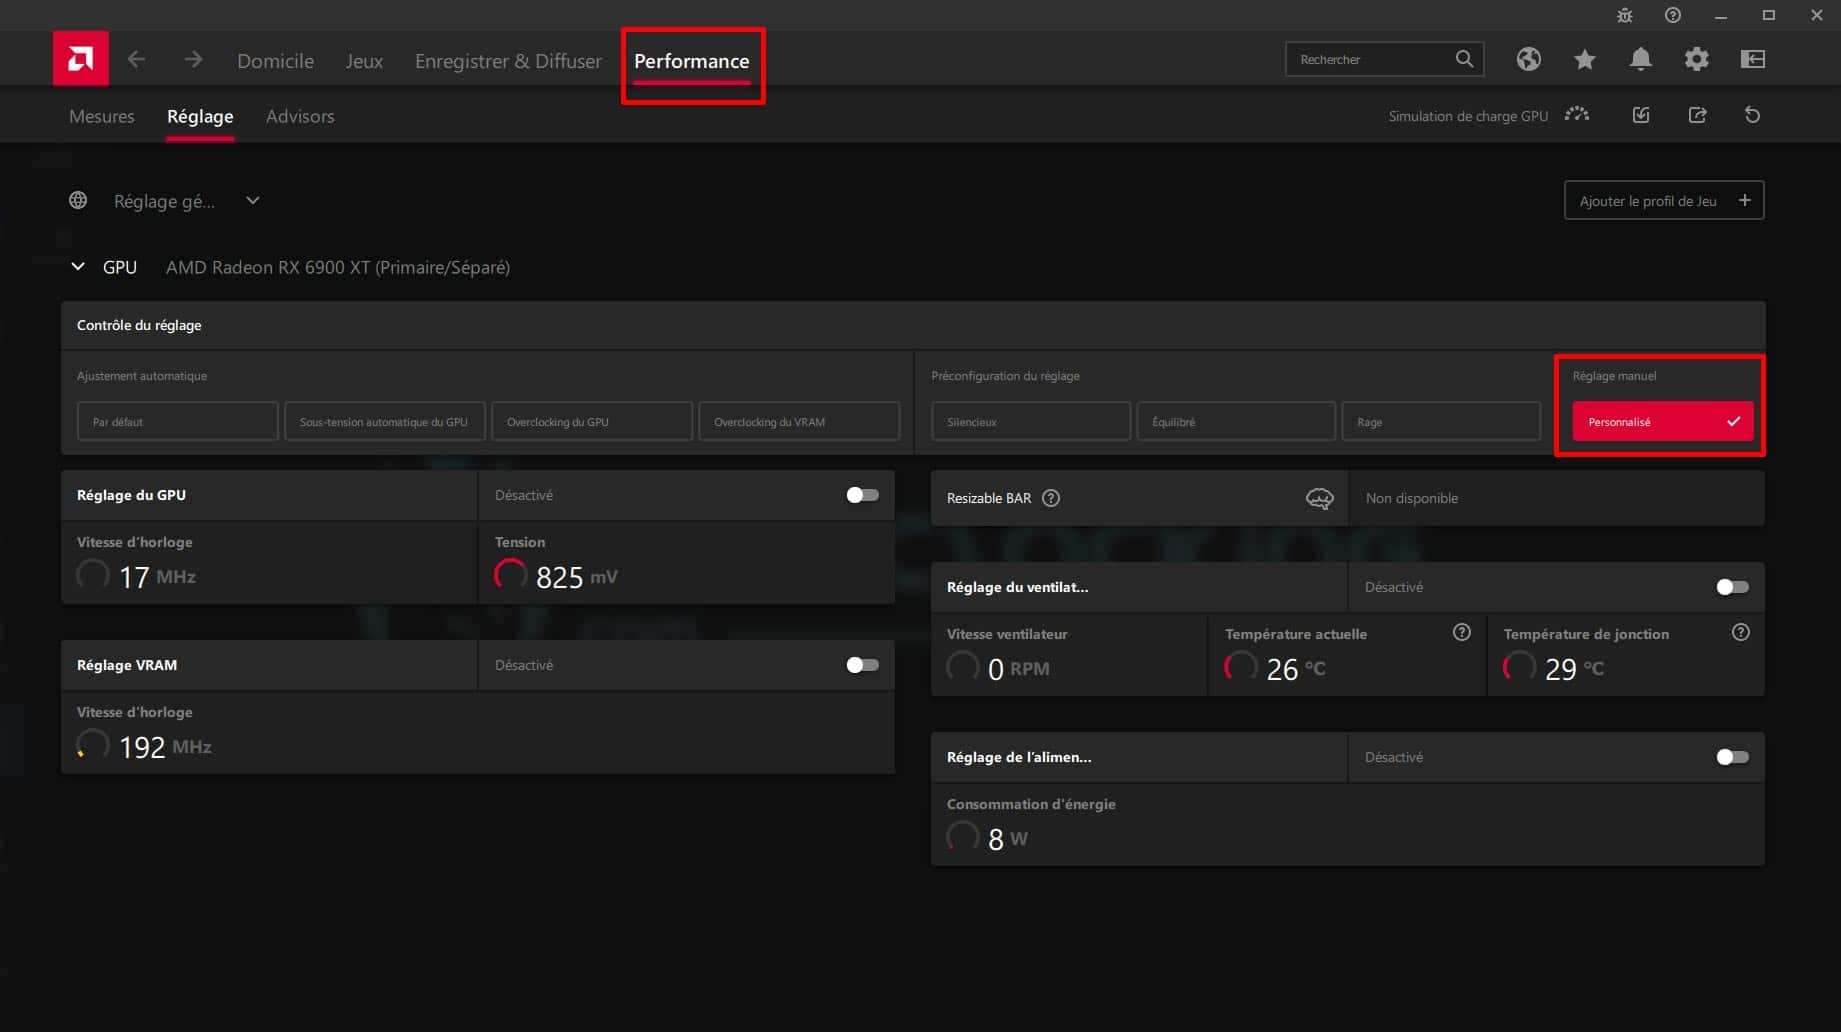Enable power tuning toggle
The width and height of the screenshot is (1841, 1032).
[1732, 757]
